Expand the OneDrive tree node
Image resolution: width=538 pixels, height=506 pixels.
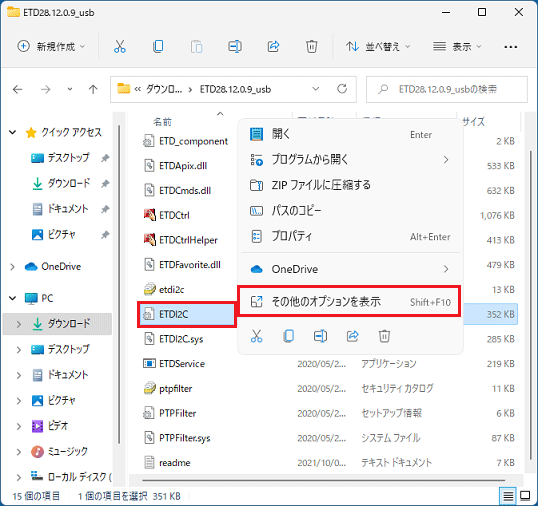pyautogui.click(x=13, y=267)
